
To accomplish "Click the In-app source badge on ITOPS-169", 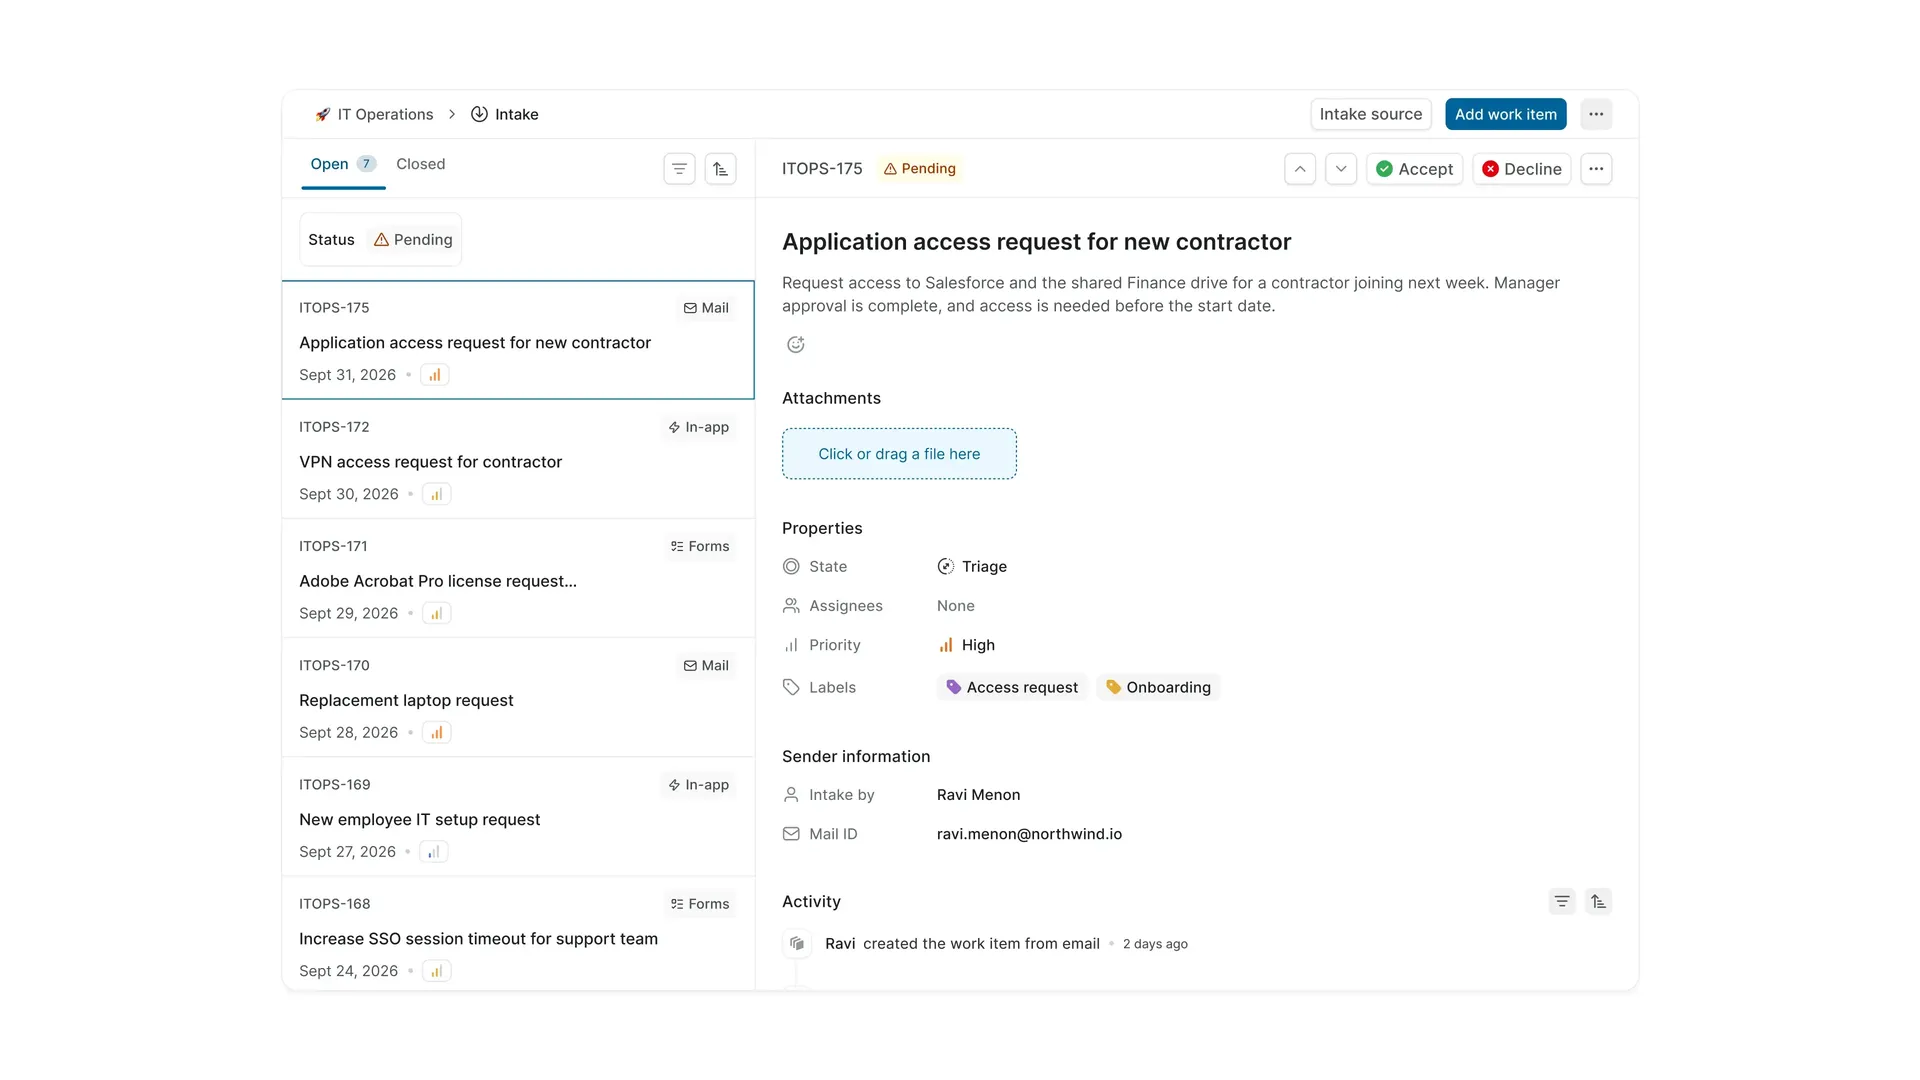I will point(699,785).
